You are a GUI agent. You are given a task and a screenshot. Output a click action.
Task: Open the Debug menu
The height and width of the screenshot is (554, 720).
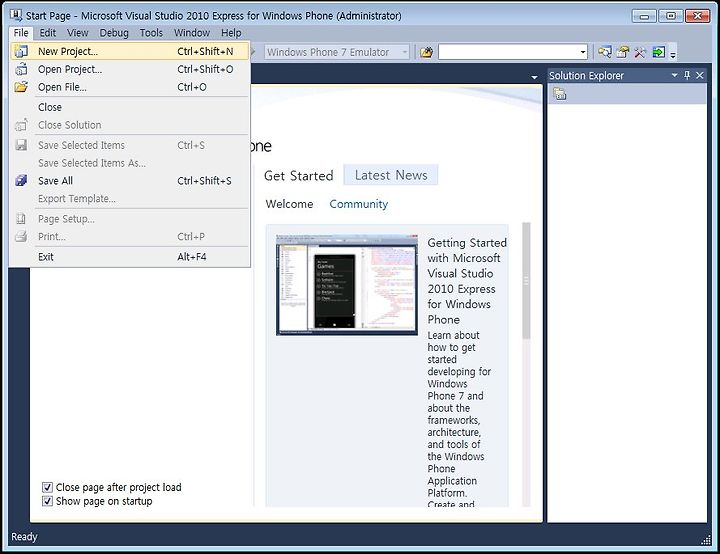tap(114, 33)
